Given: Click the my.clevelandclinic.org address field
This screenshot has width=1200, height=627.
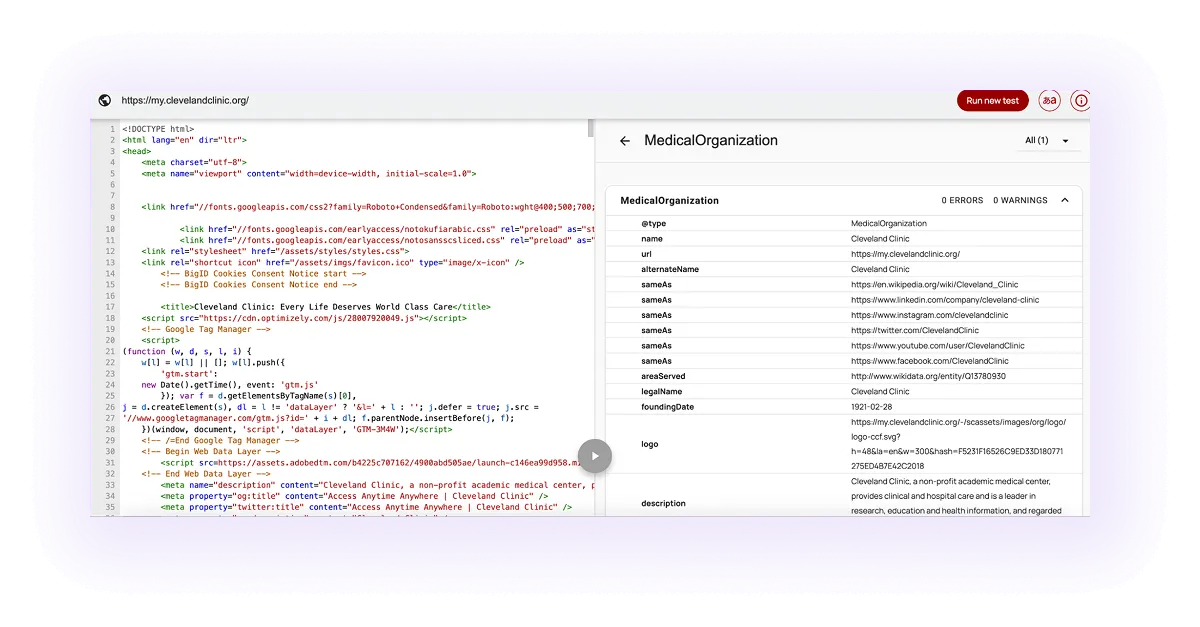Looking at the screenshot, I should (184, 100).
